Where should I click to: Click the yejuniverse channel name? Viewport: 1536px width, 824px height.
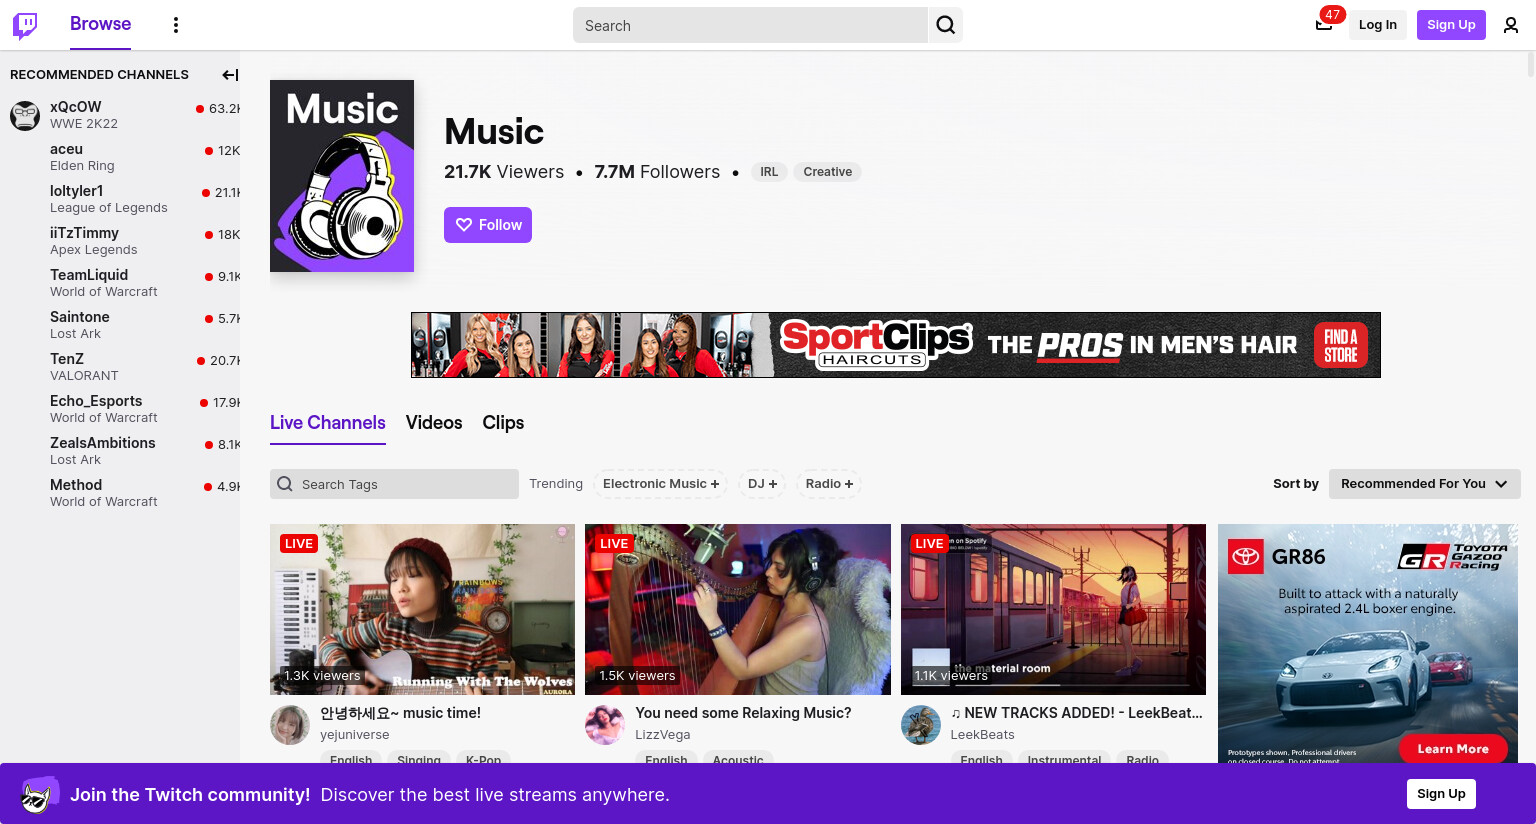click(355, 735)
